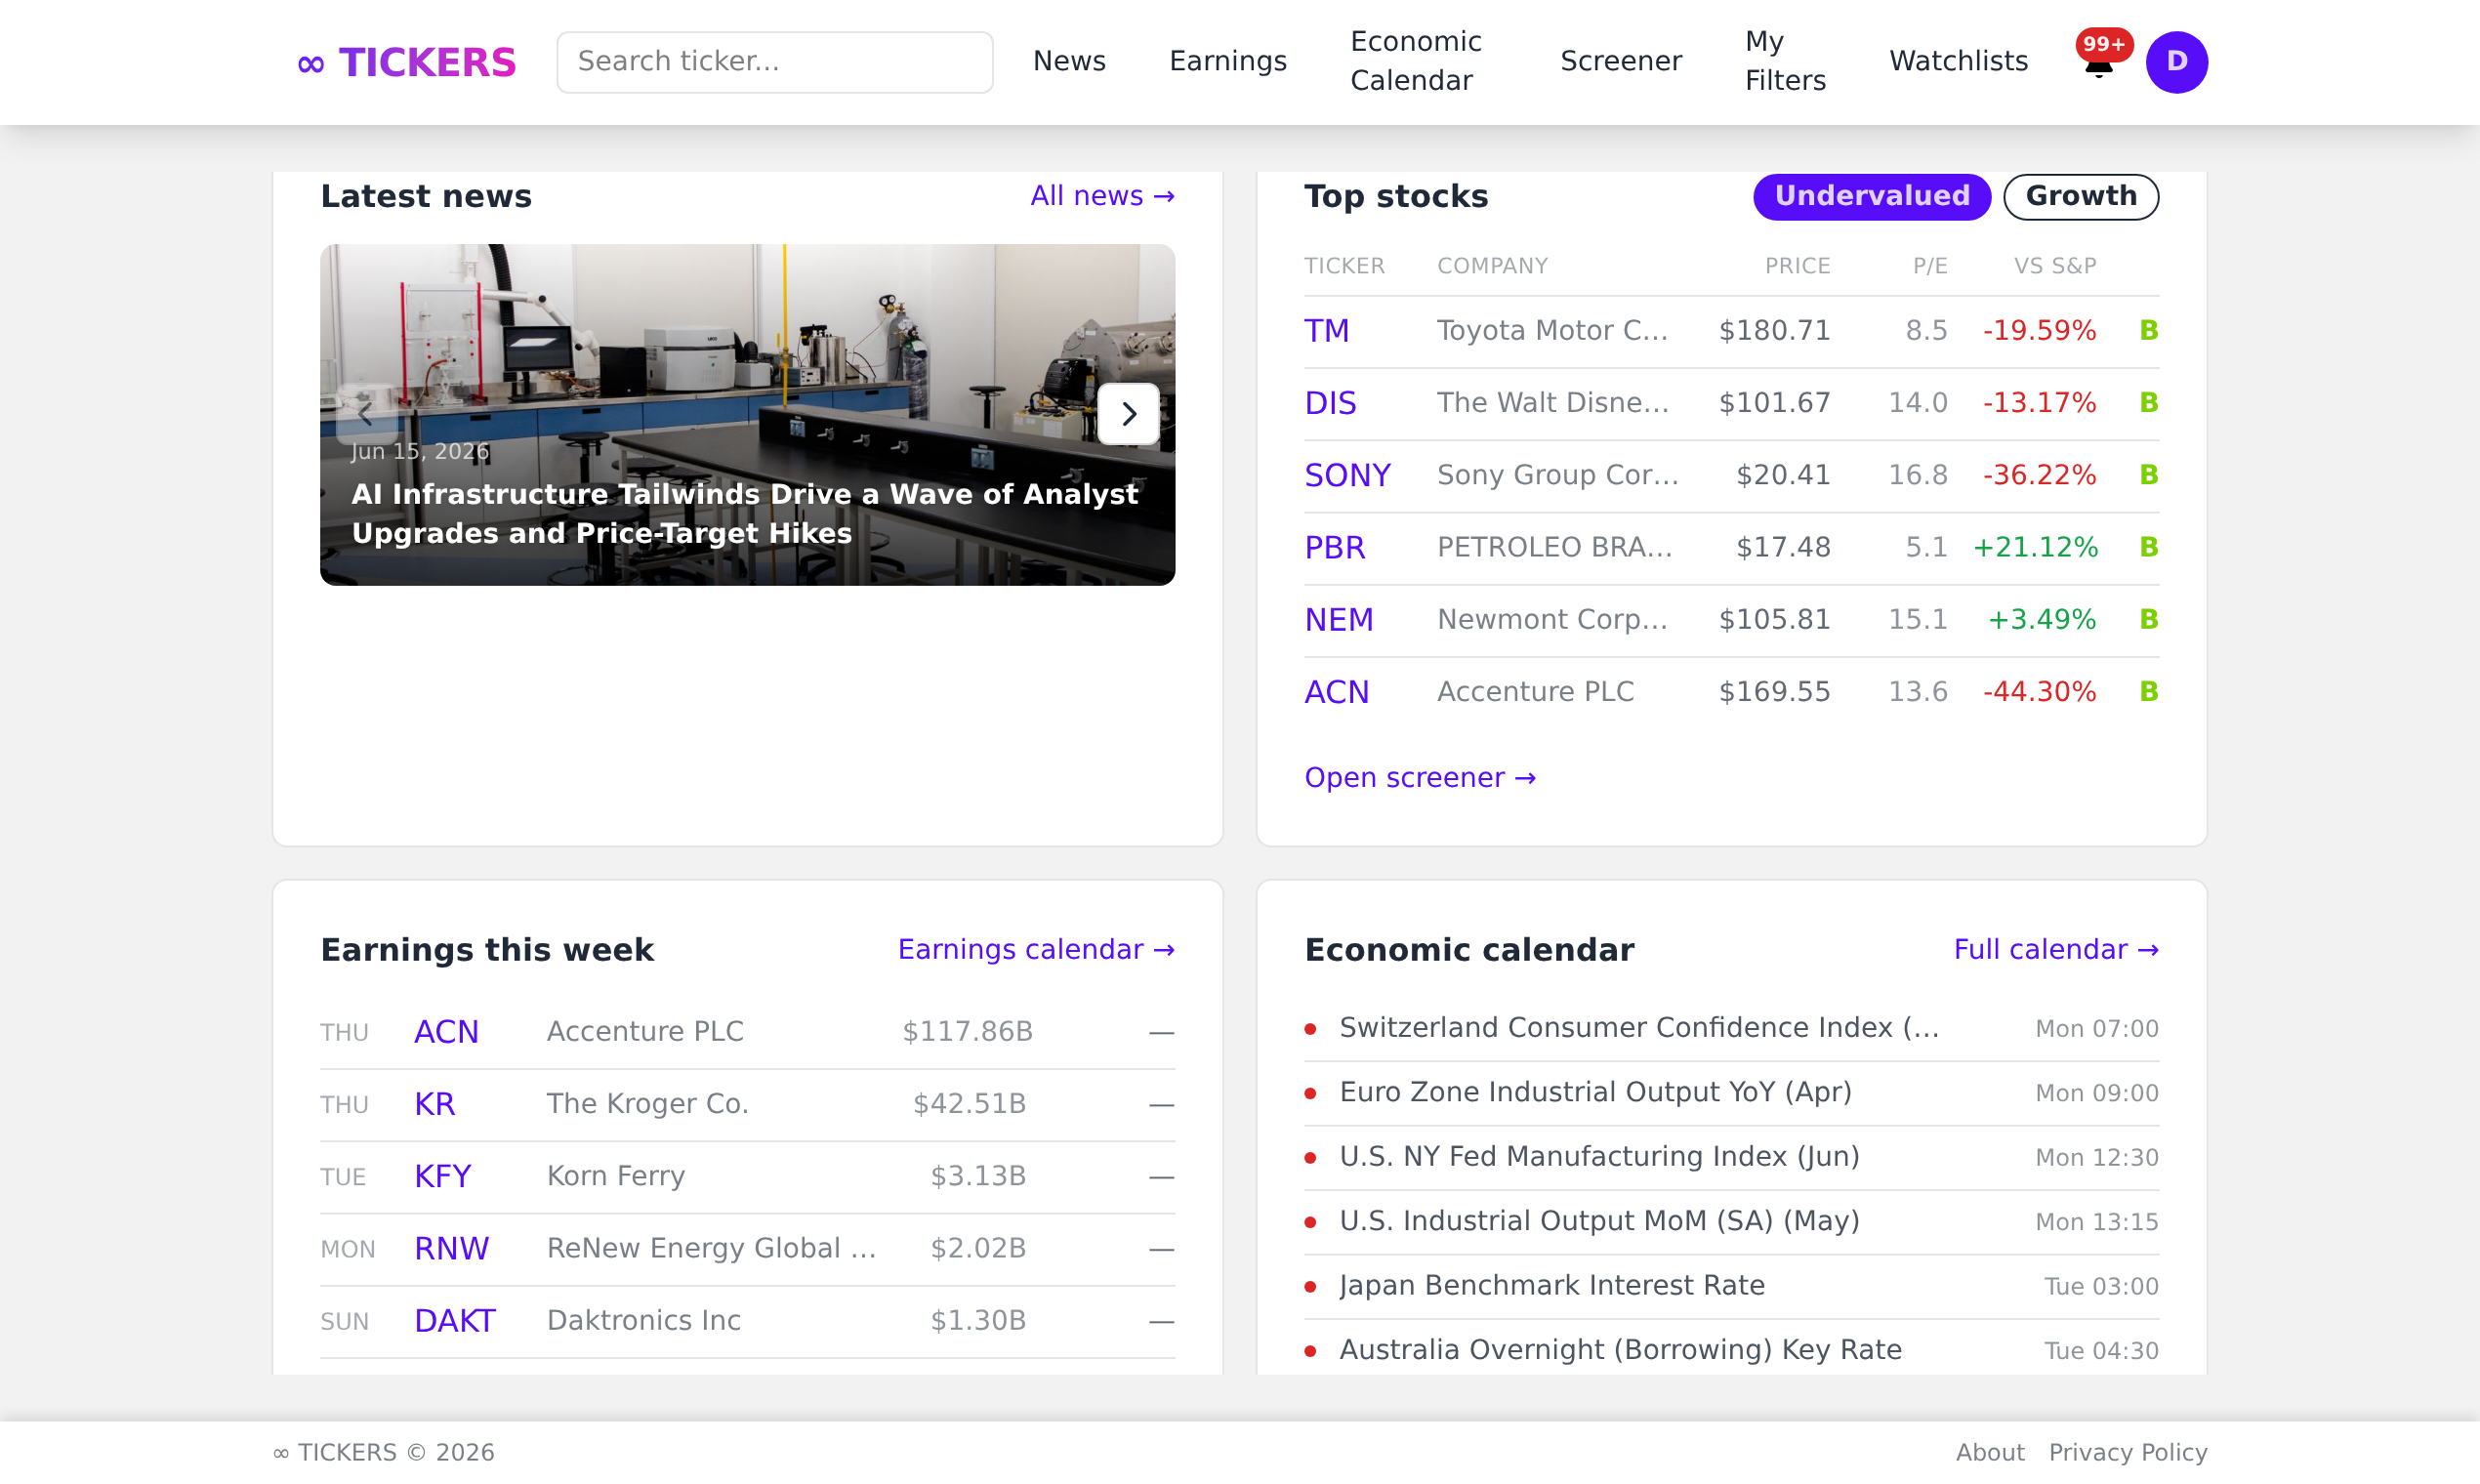2480x1484 pixels.
Task: Open the ACN ticker in Top stocks
Action: (x=1336, y=692)
